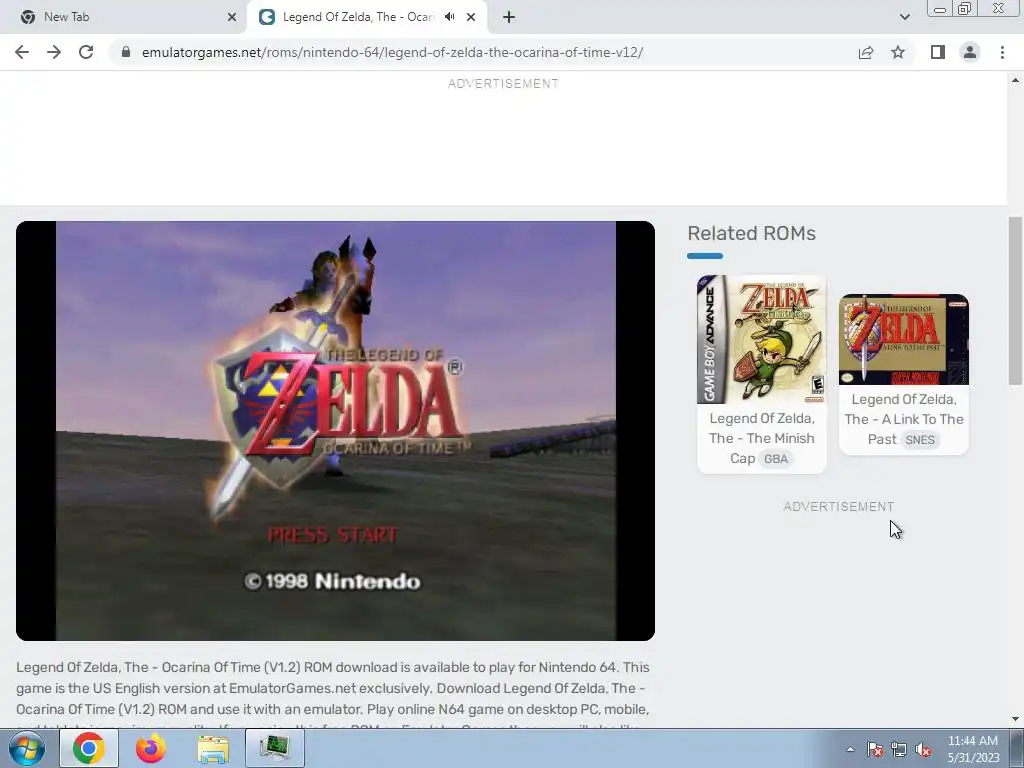View site security lock information
Image resolution: width=1024 pixels, height=768 pixels.
(x=126, y=52)
